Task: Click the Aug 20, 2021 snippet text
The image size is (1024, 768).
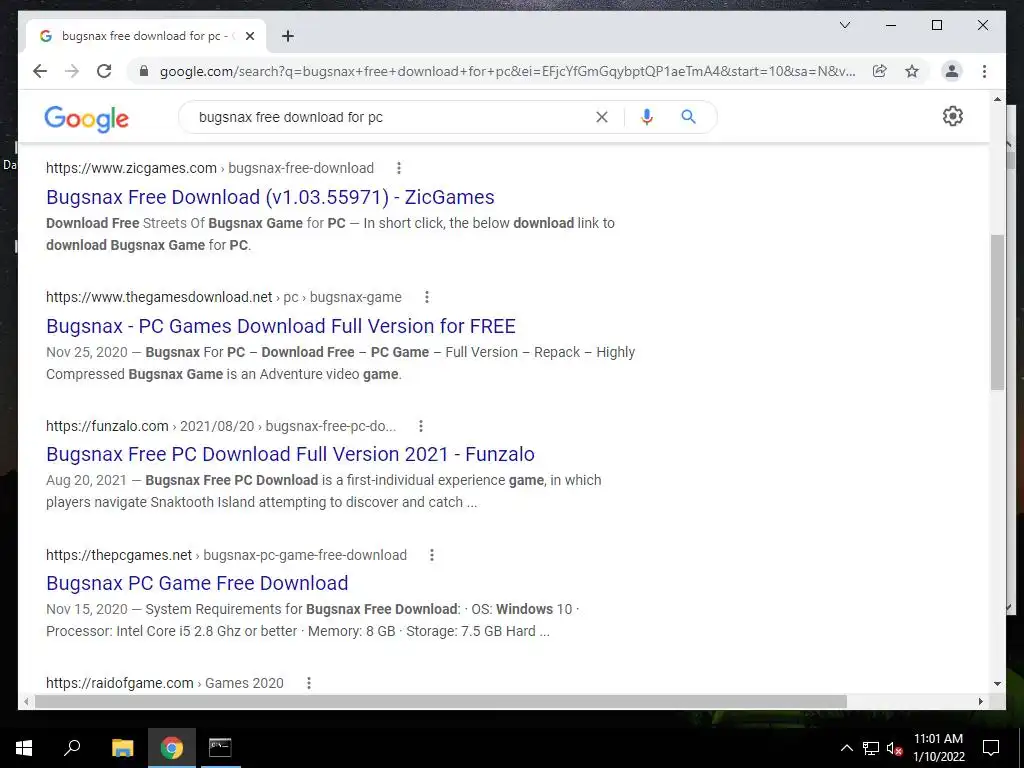Action: (x=323, y=491)
